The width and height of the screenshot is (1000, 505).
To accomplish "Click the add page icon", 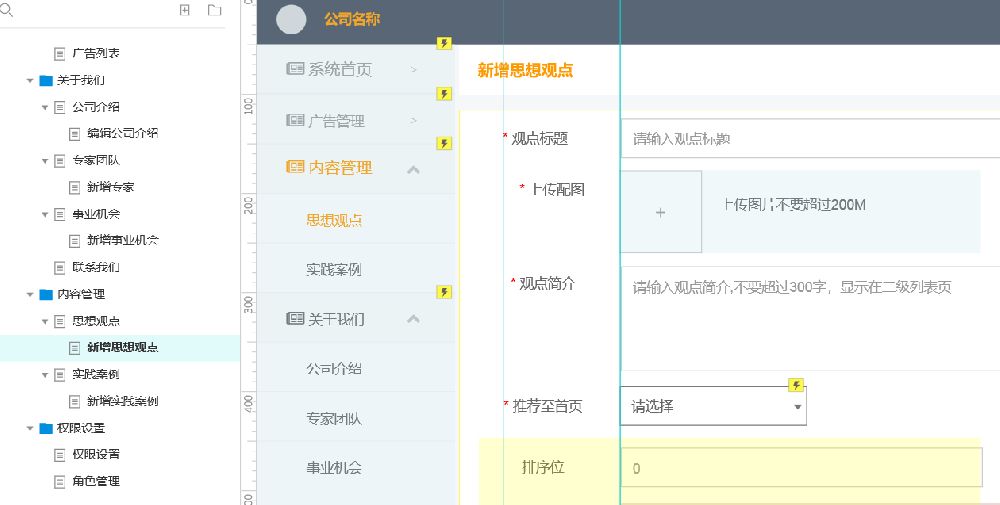I will point(185,10).
